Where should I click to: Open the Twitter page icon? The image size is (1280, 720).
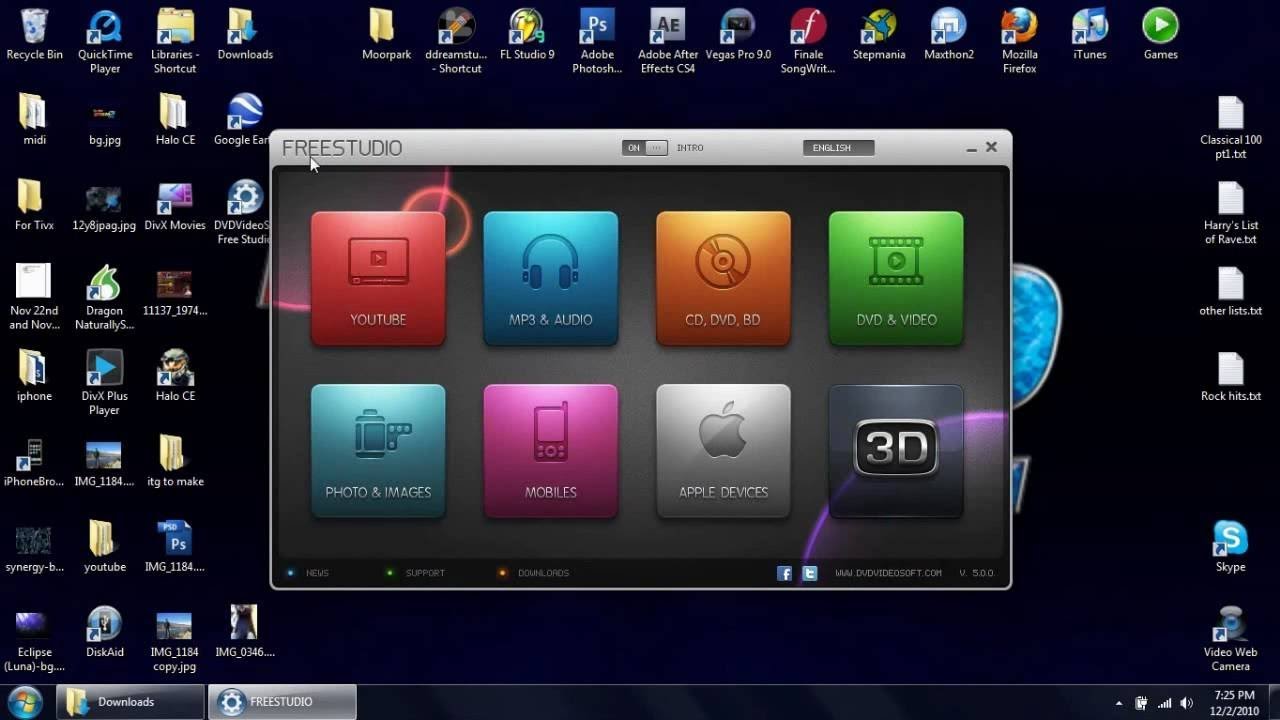click(810, 573)
